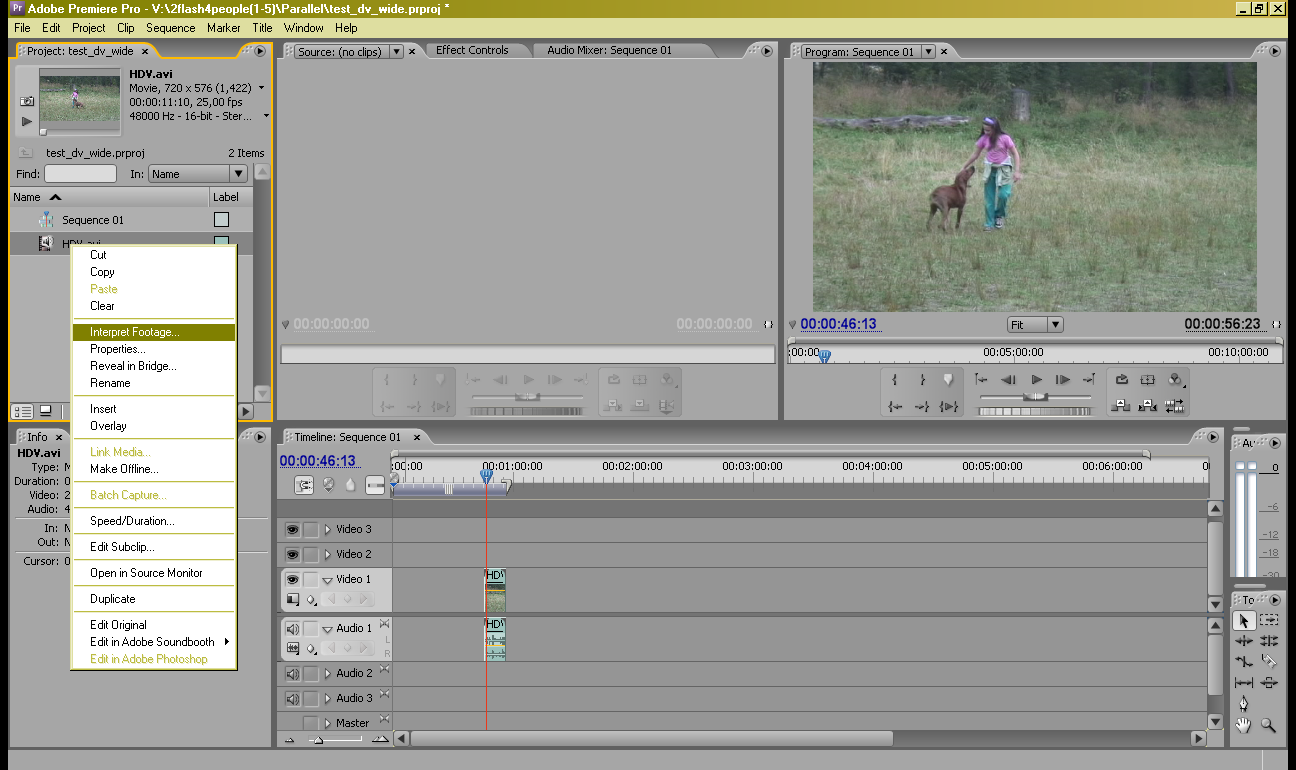This screenshot has height=770, width=1296.
Task: Select the Hand tool
Action: 1243,726
